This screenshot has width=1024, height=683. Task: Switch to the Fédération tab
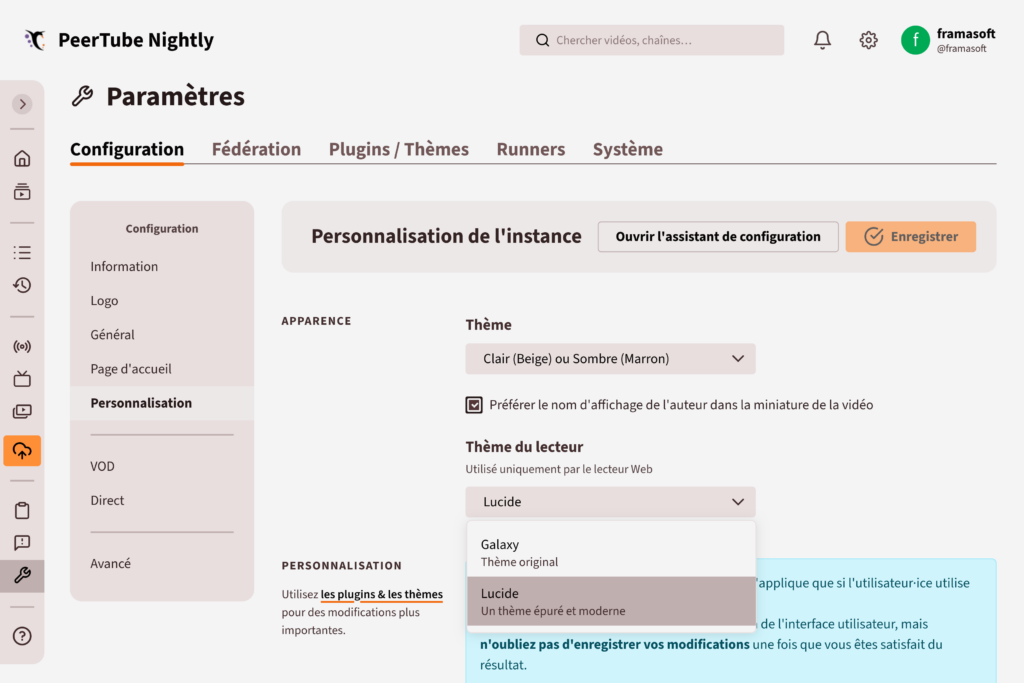256,148
